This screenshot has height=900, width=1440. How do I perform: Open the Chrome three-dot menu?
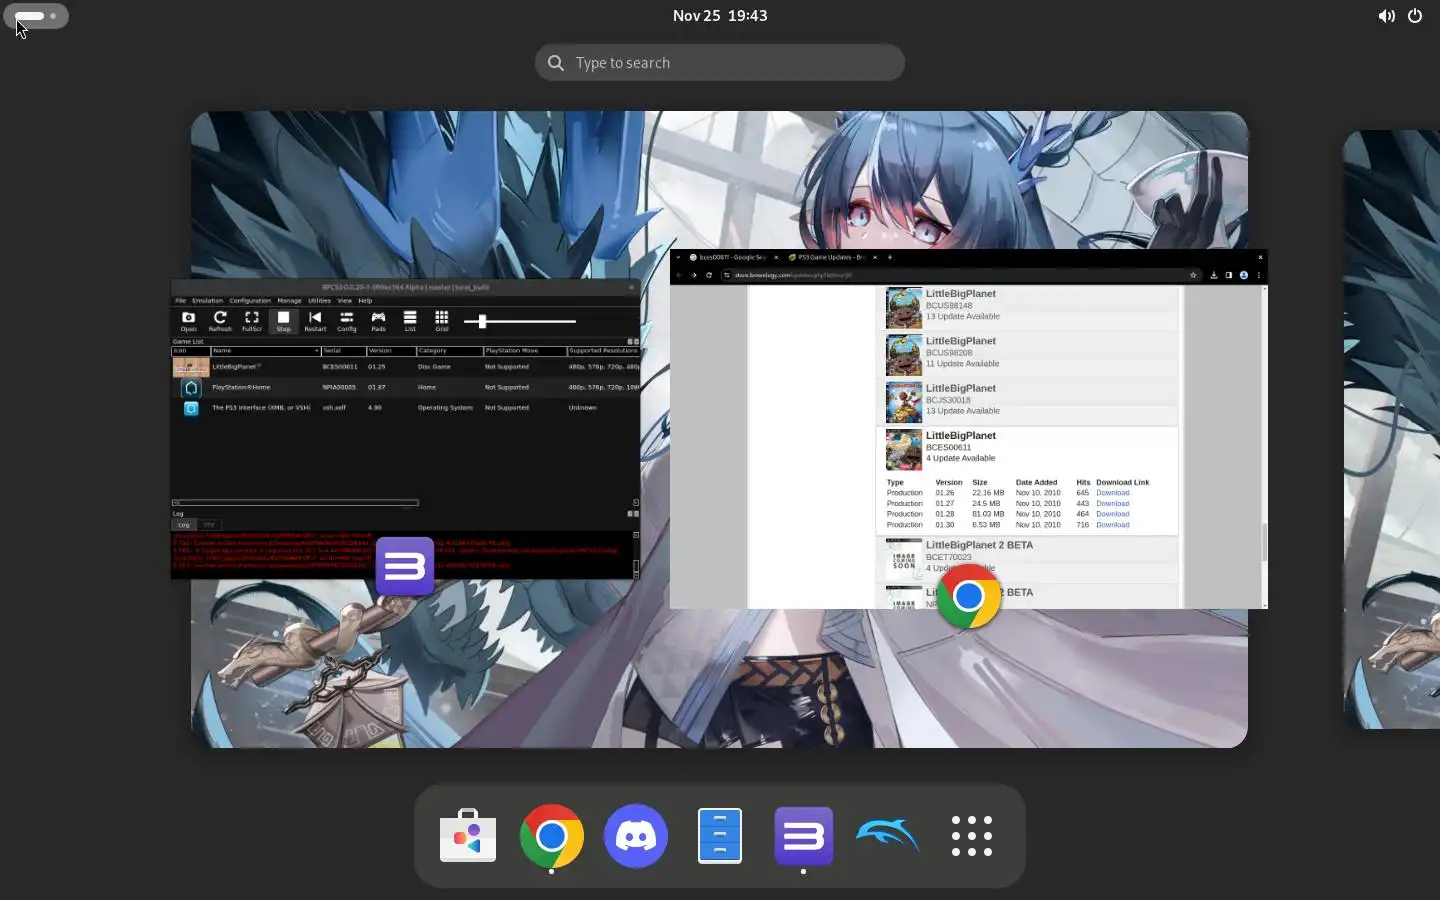(1259, 275)
